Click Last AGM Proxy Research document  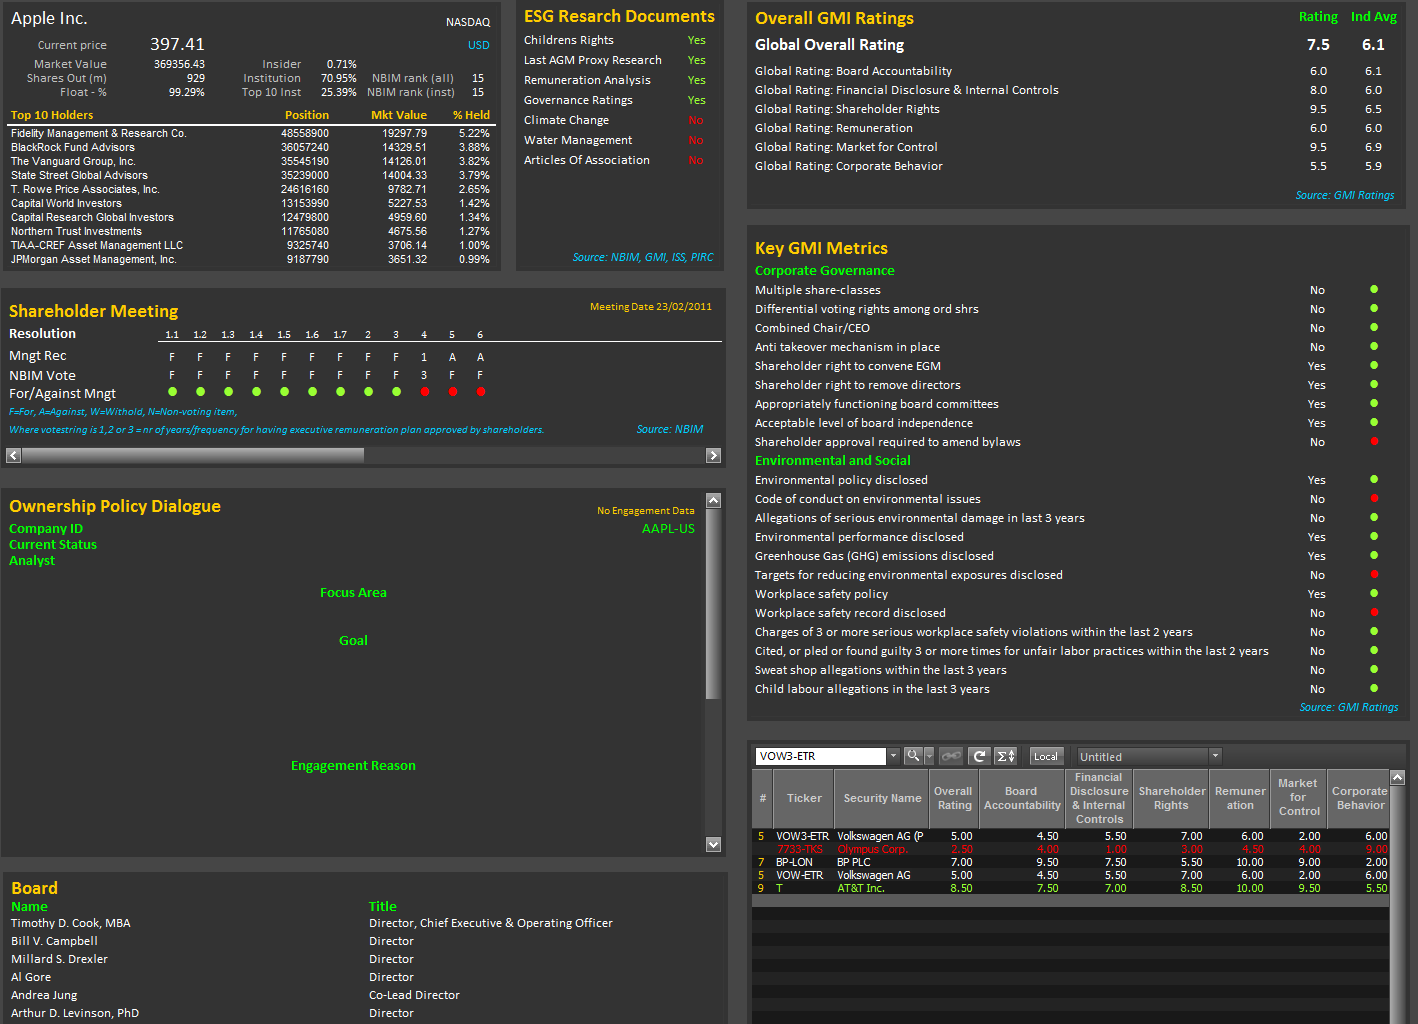click(x=593, y=60)
